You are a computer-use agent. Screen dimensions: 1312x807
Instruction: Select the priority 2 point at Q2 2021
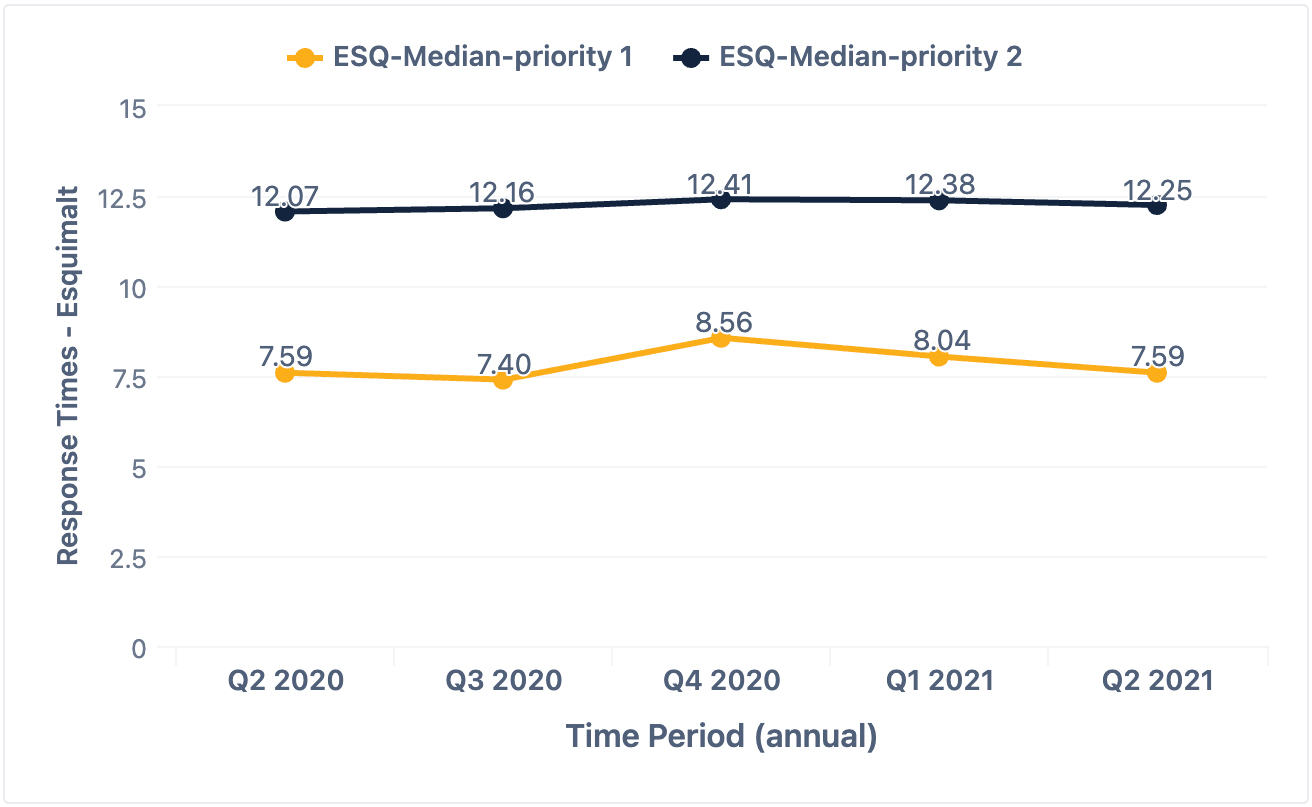point(1157,205)
